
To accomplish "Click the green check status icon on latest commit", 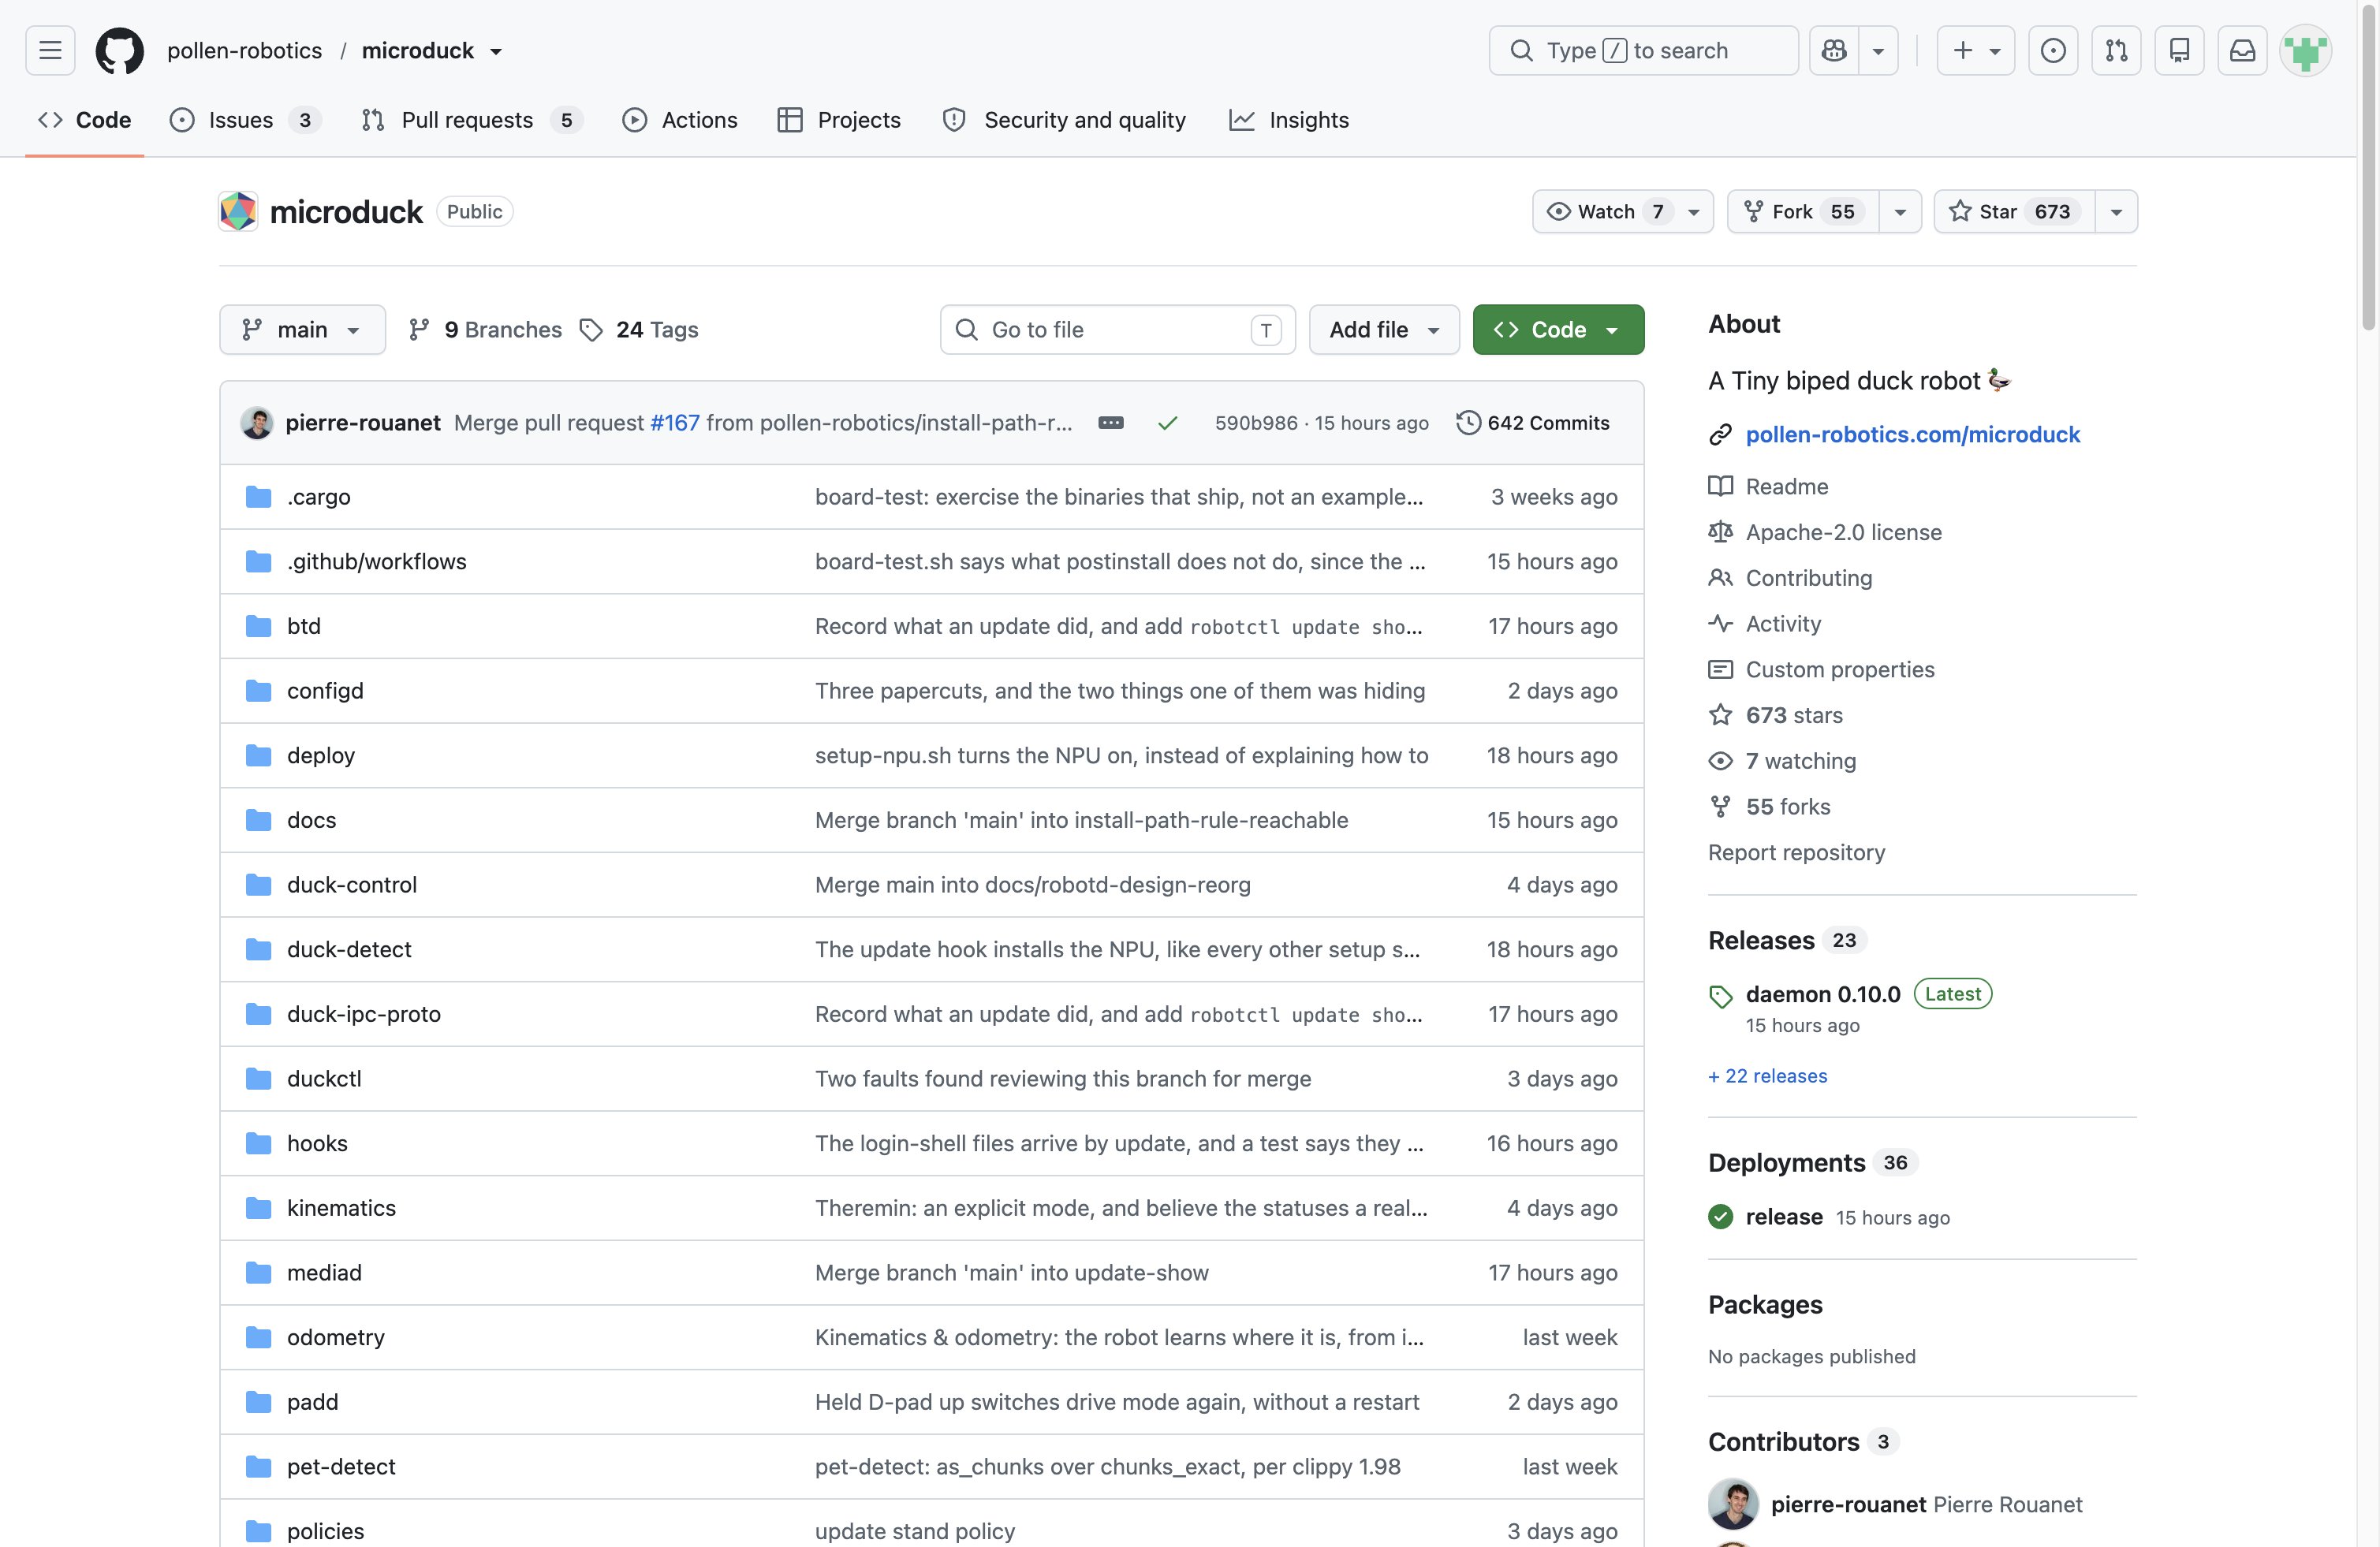I will coord(1167,423).
